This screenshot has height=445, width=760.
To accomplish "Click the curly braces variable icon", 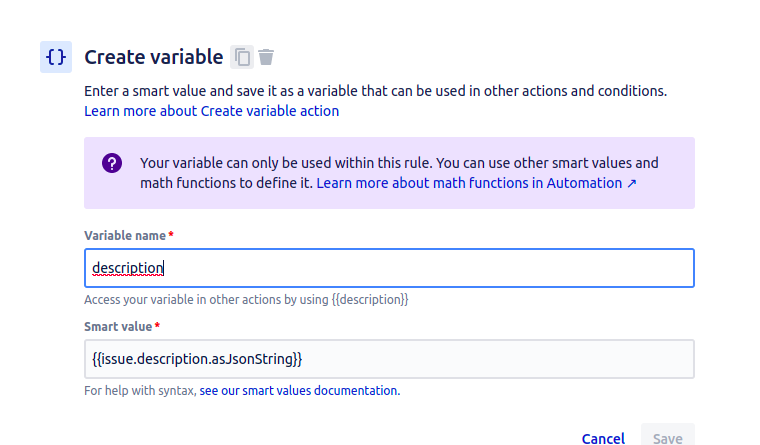I will (x=56, y=57).
